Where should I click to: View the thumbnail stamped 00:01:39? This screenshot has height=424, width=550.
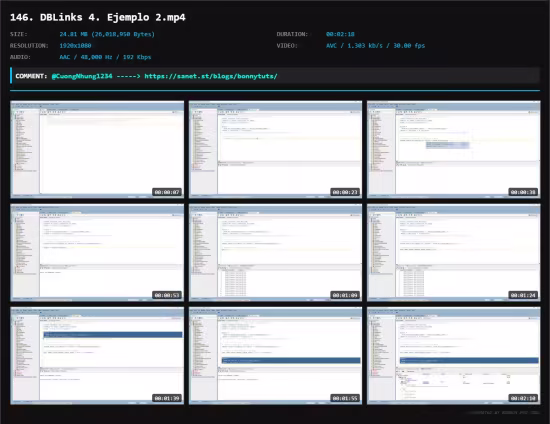pos(97,356)
